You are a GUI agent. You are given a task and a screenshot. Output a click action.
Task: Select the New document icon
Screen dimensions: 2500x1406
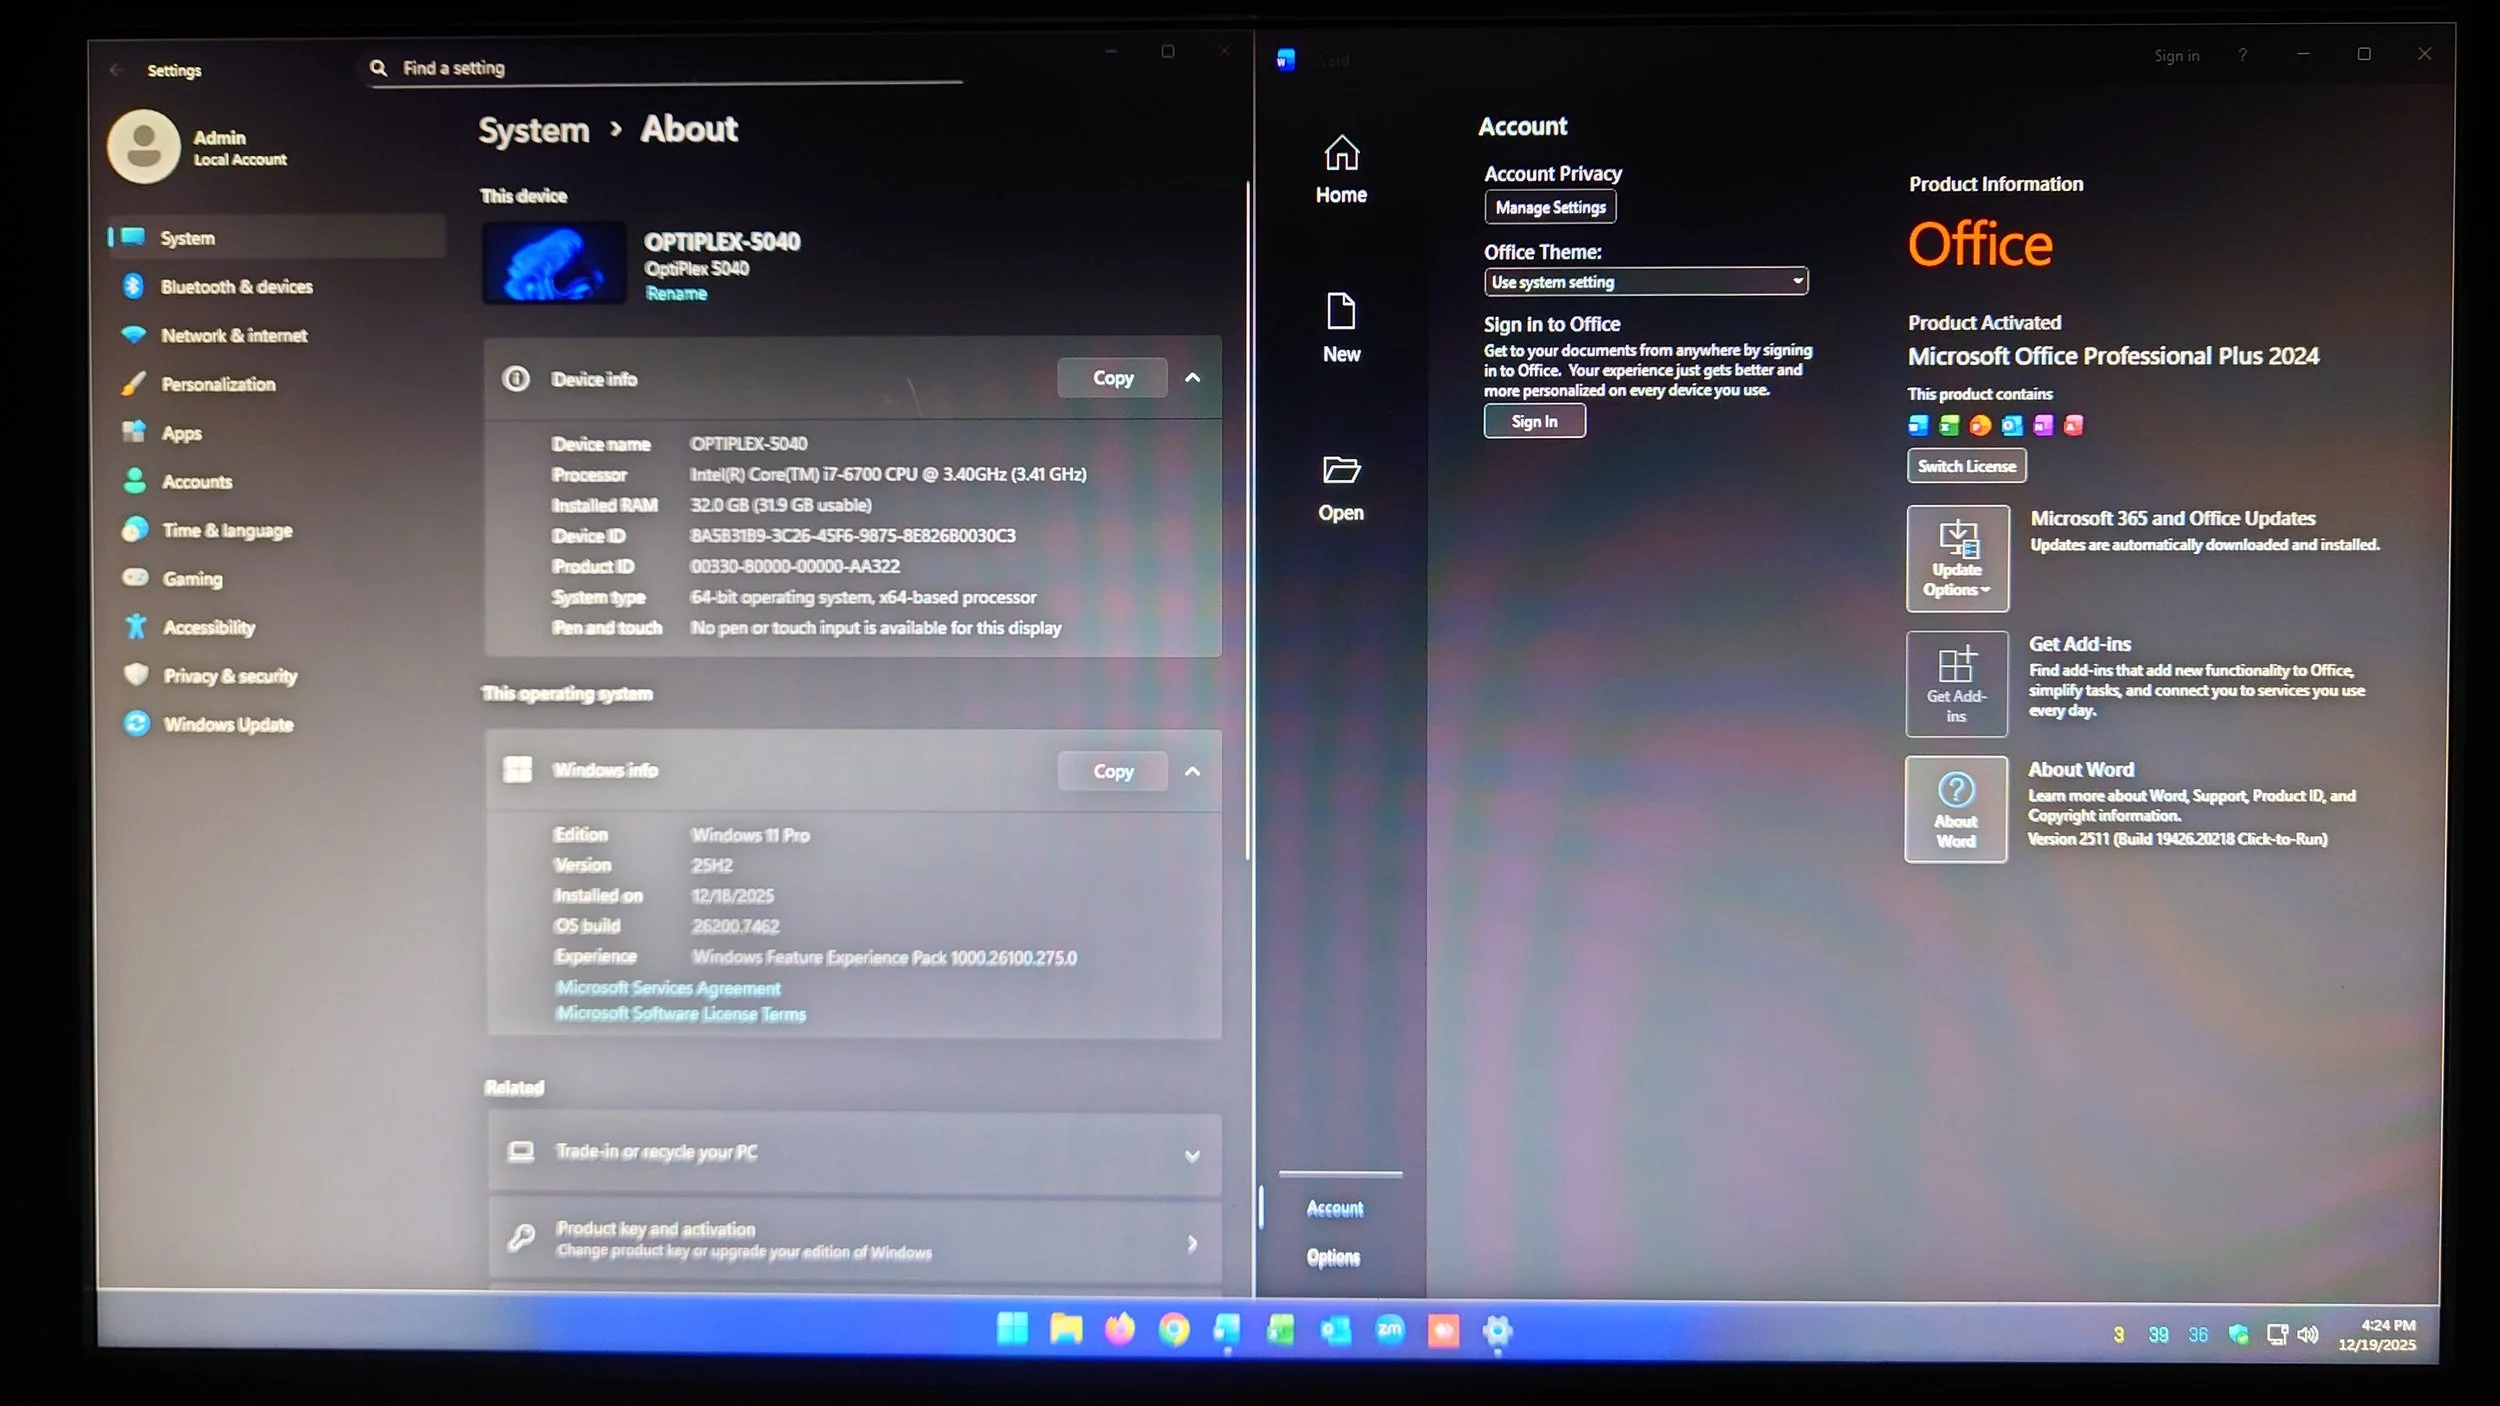click(x=1341, y=312)
